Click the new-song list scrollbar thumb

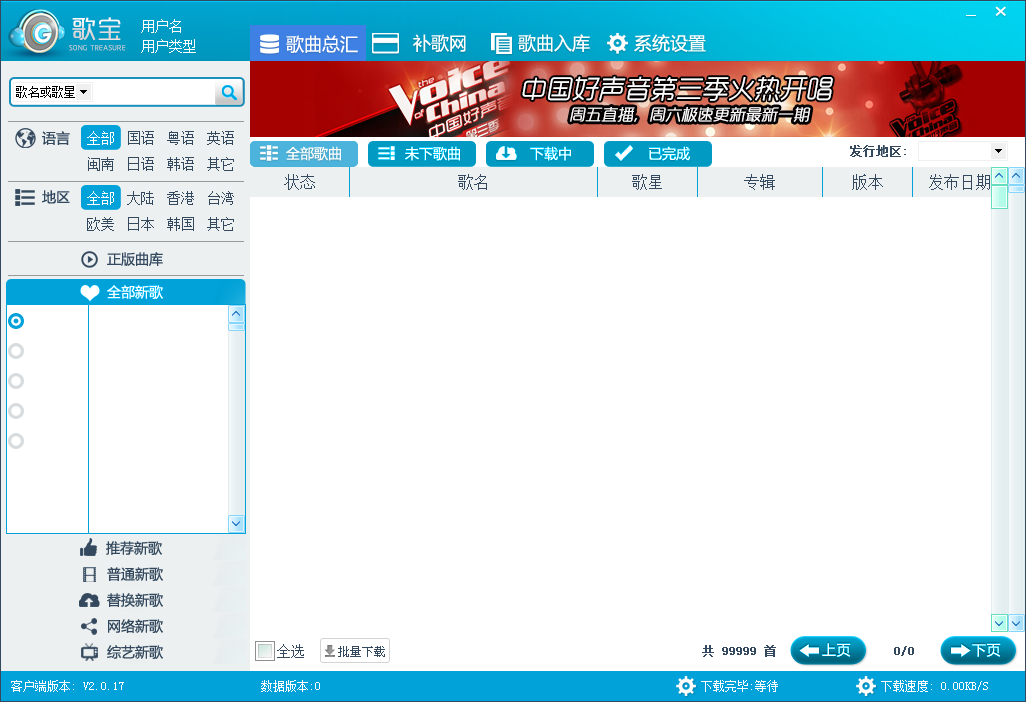(236, 326)
